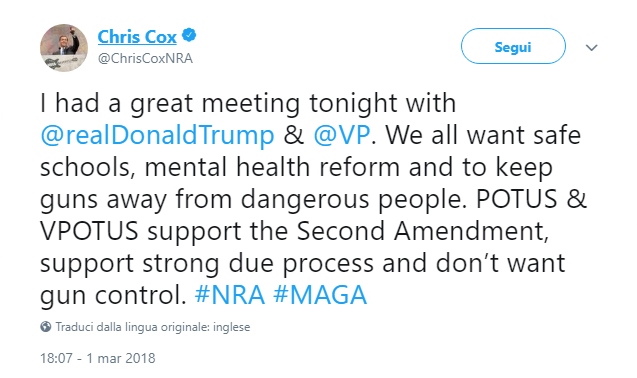
Task: Click the opening words 'I had a great meeting'
Action: coord(170,104)
